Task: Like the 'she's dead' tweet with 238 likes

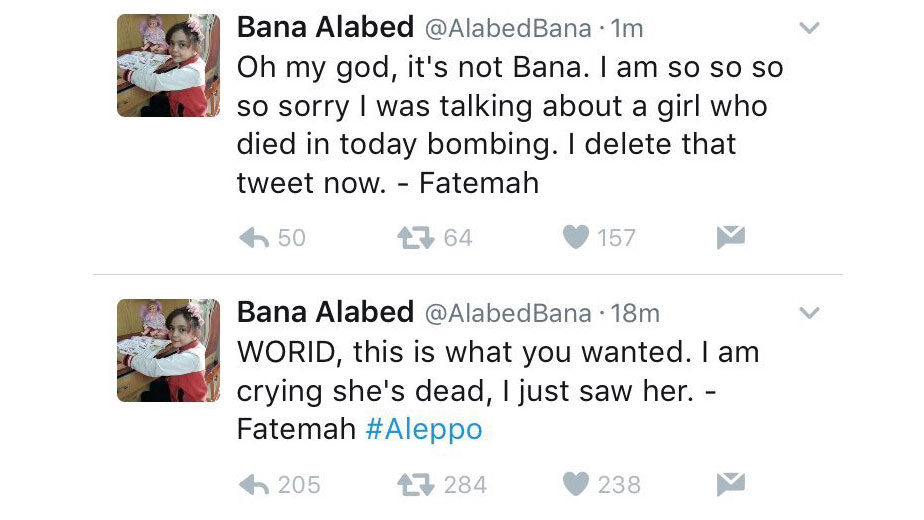Action: [x=575, y=484]
